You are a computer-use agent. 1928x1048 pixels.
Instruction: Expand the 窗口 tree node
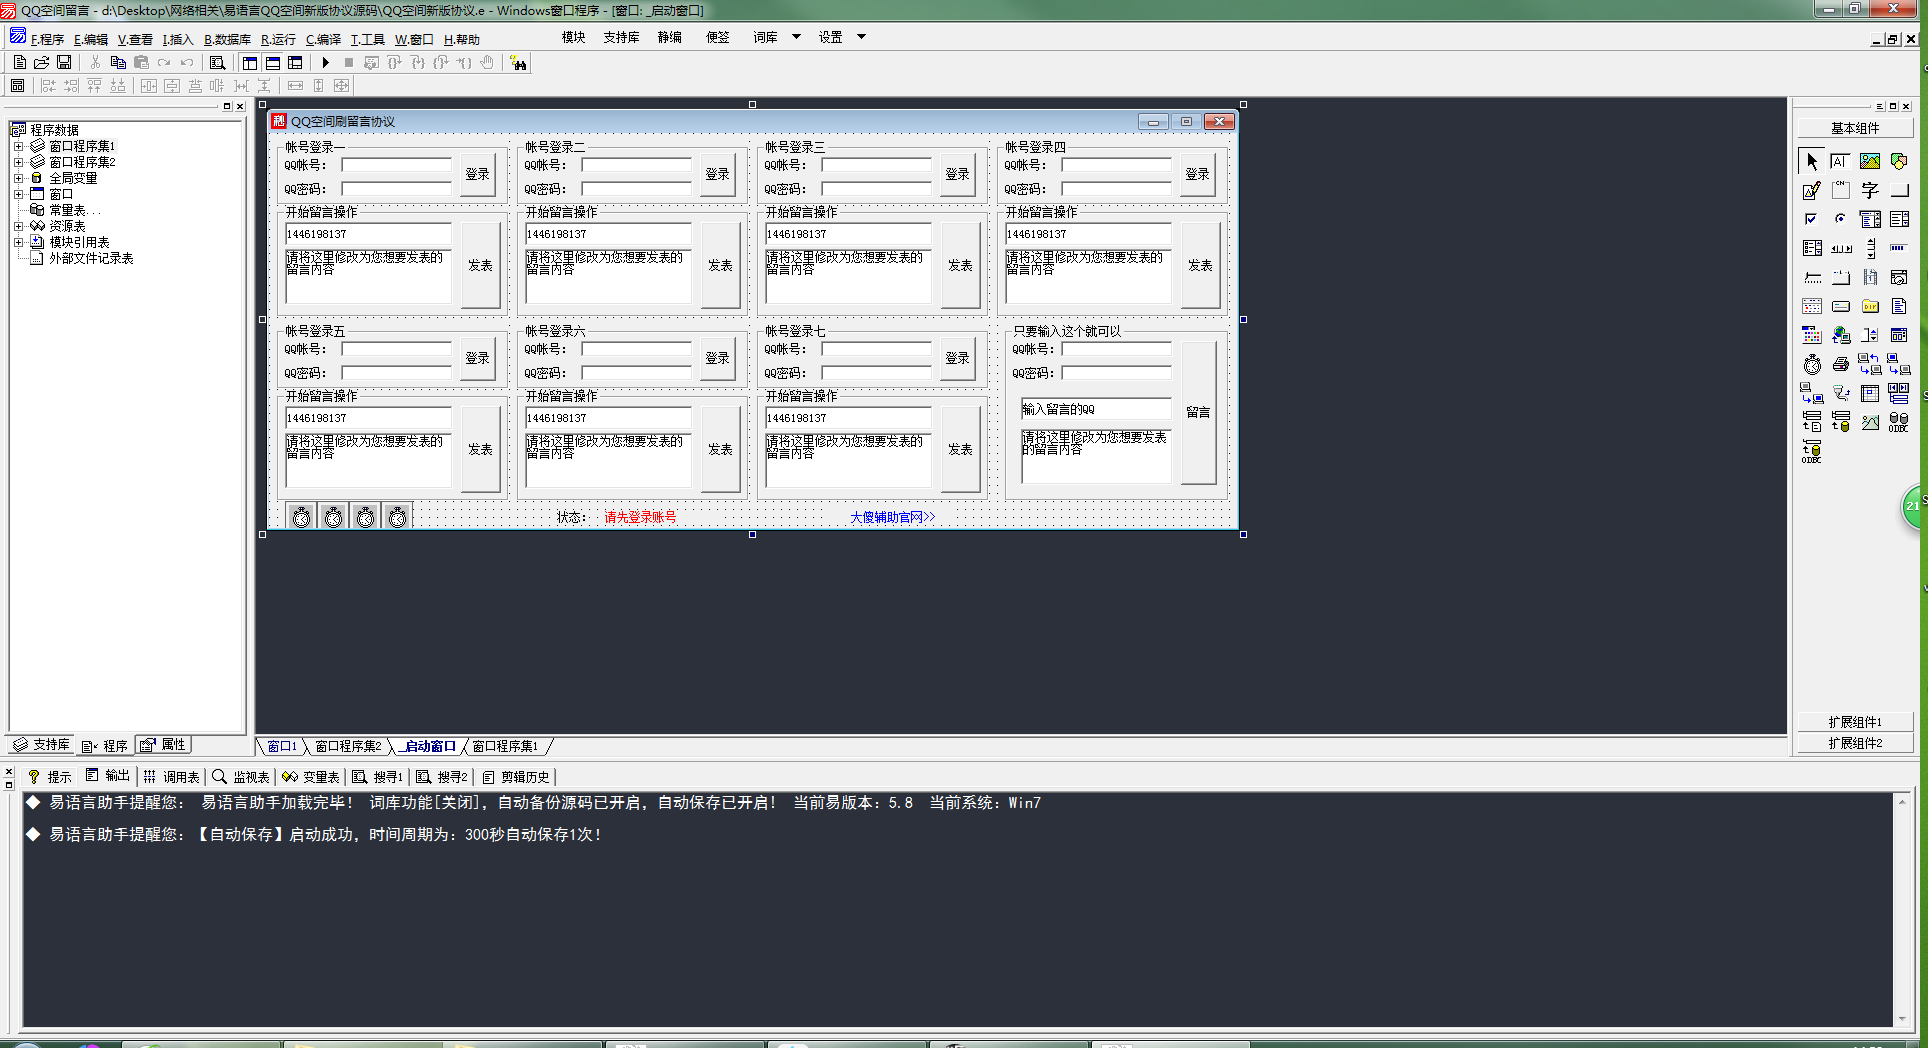[18, 194]
